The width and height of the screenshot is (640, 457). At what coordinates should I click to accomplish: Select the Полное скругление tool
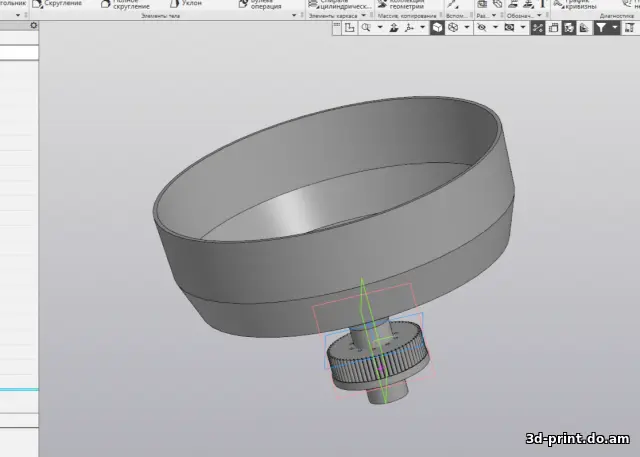[125, 4]
